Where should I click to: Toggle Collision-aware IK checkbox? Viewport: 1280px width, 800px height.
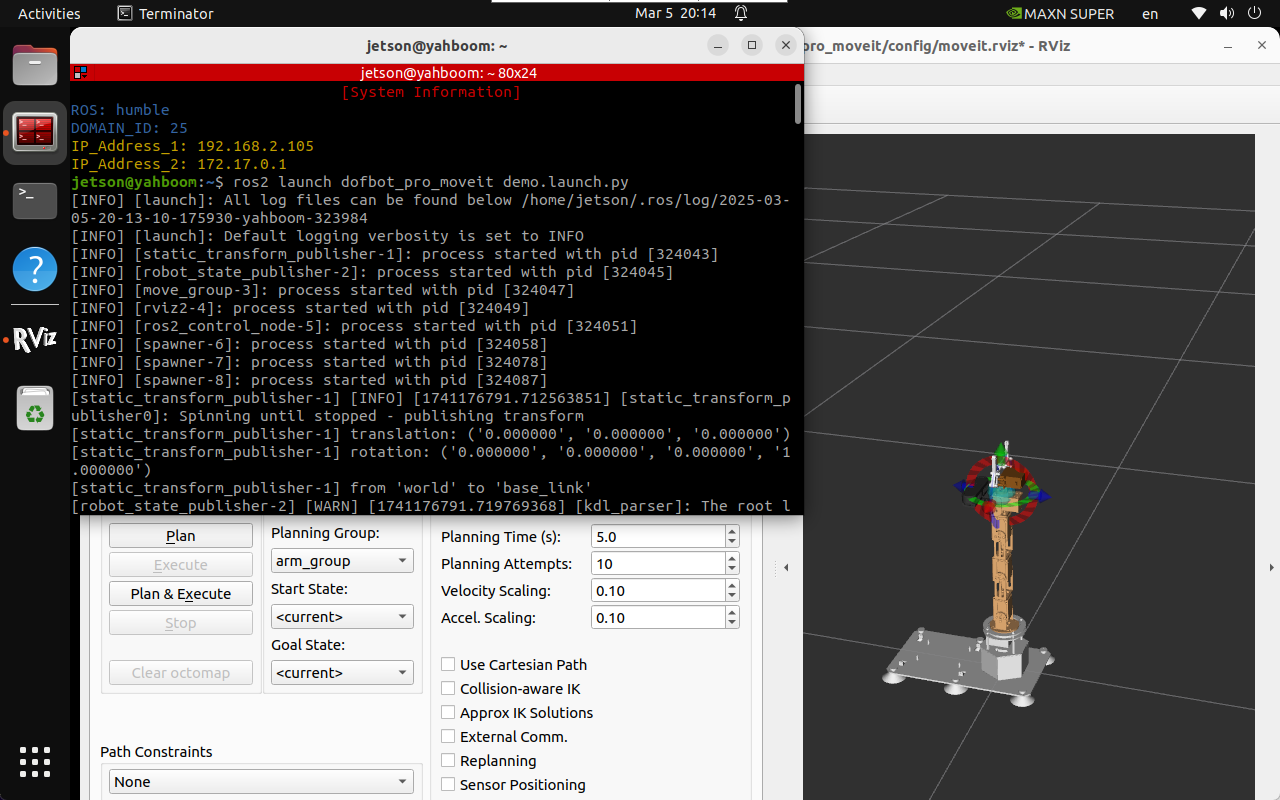[x=448, y=688]
